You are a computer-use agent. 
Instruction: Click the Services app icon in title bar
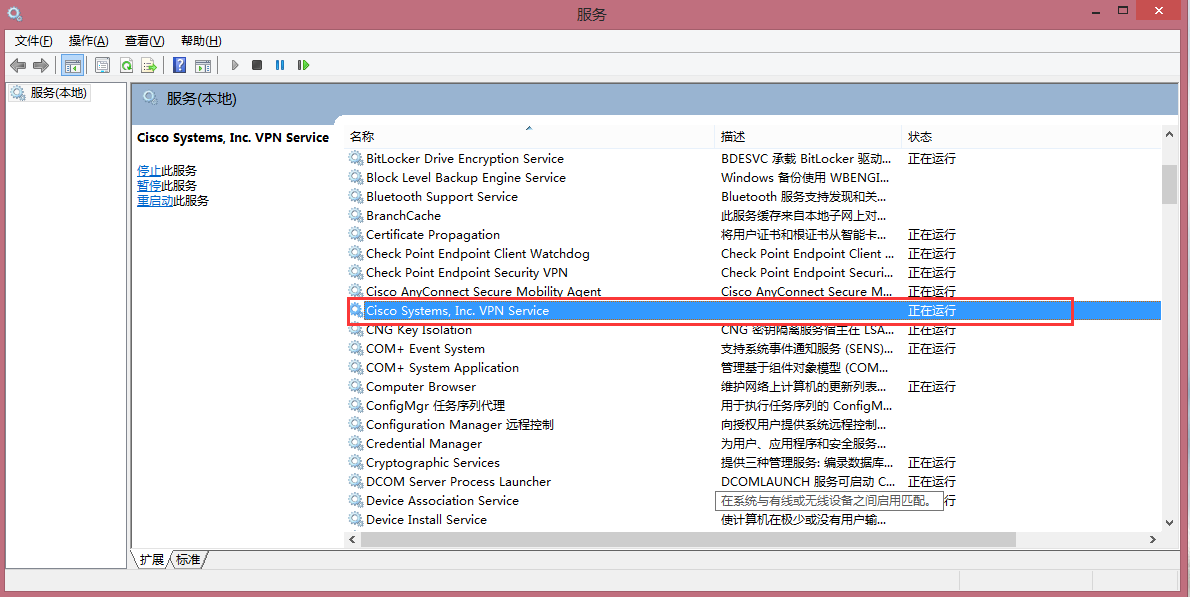pos(15,14)
